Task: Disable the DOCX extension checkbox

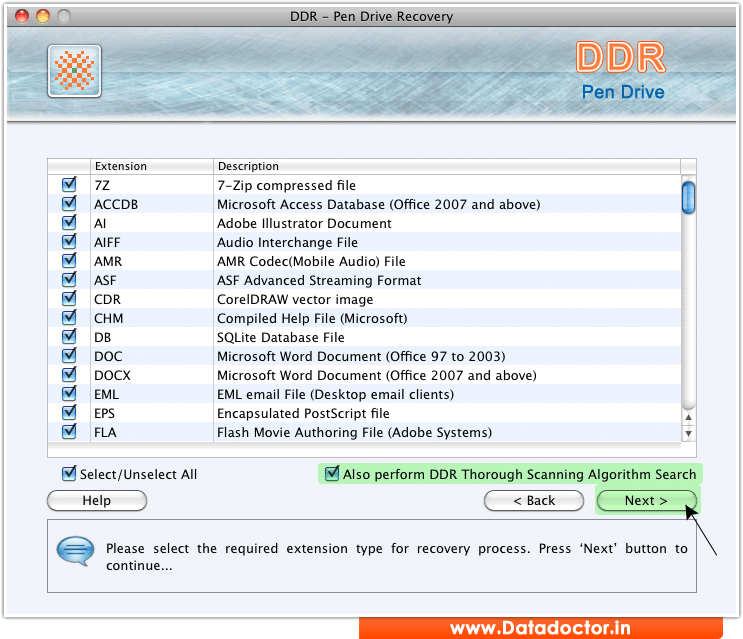Action: point(69,374)
